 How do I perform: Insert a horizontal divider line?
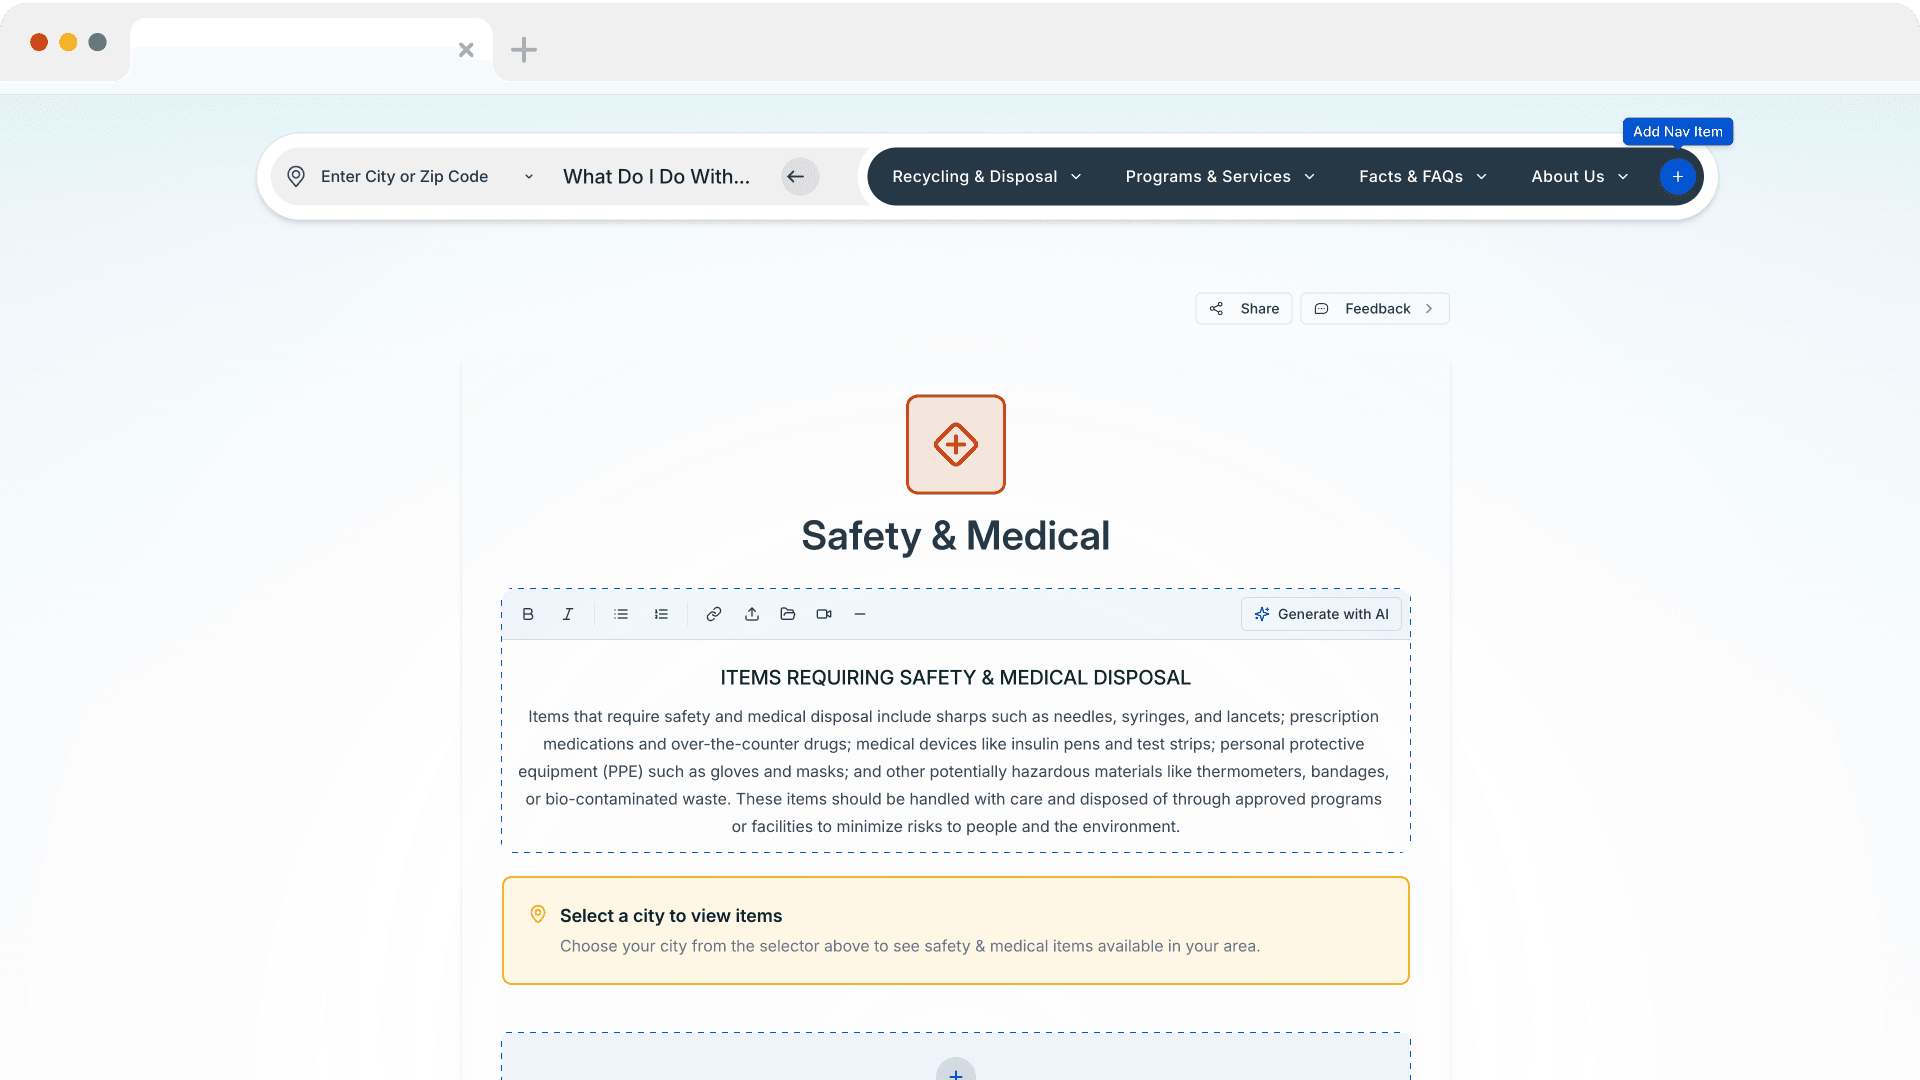860,614
